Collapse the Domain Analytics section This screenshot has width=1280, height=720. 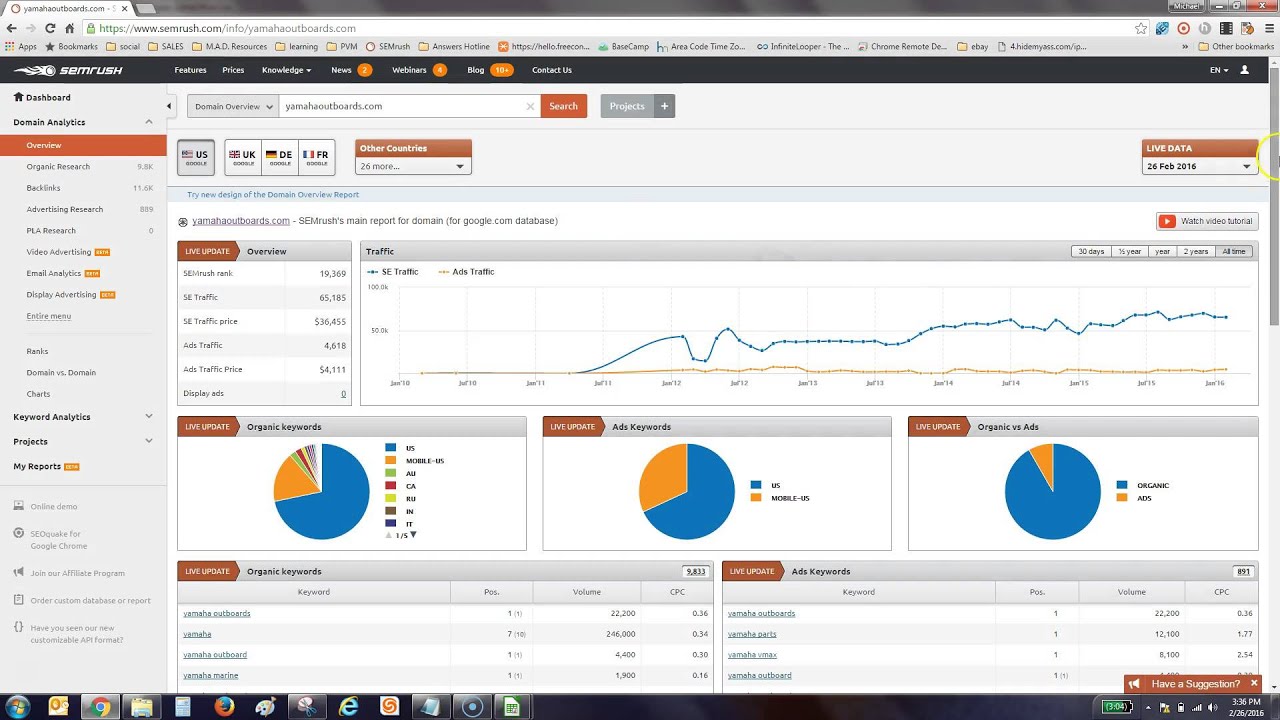tap(149, 122)
